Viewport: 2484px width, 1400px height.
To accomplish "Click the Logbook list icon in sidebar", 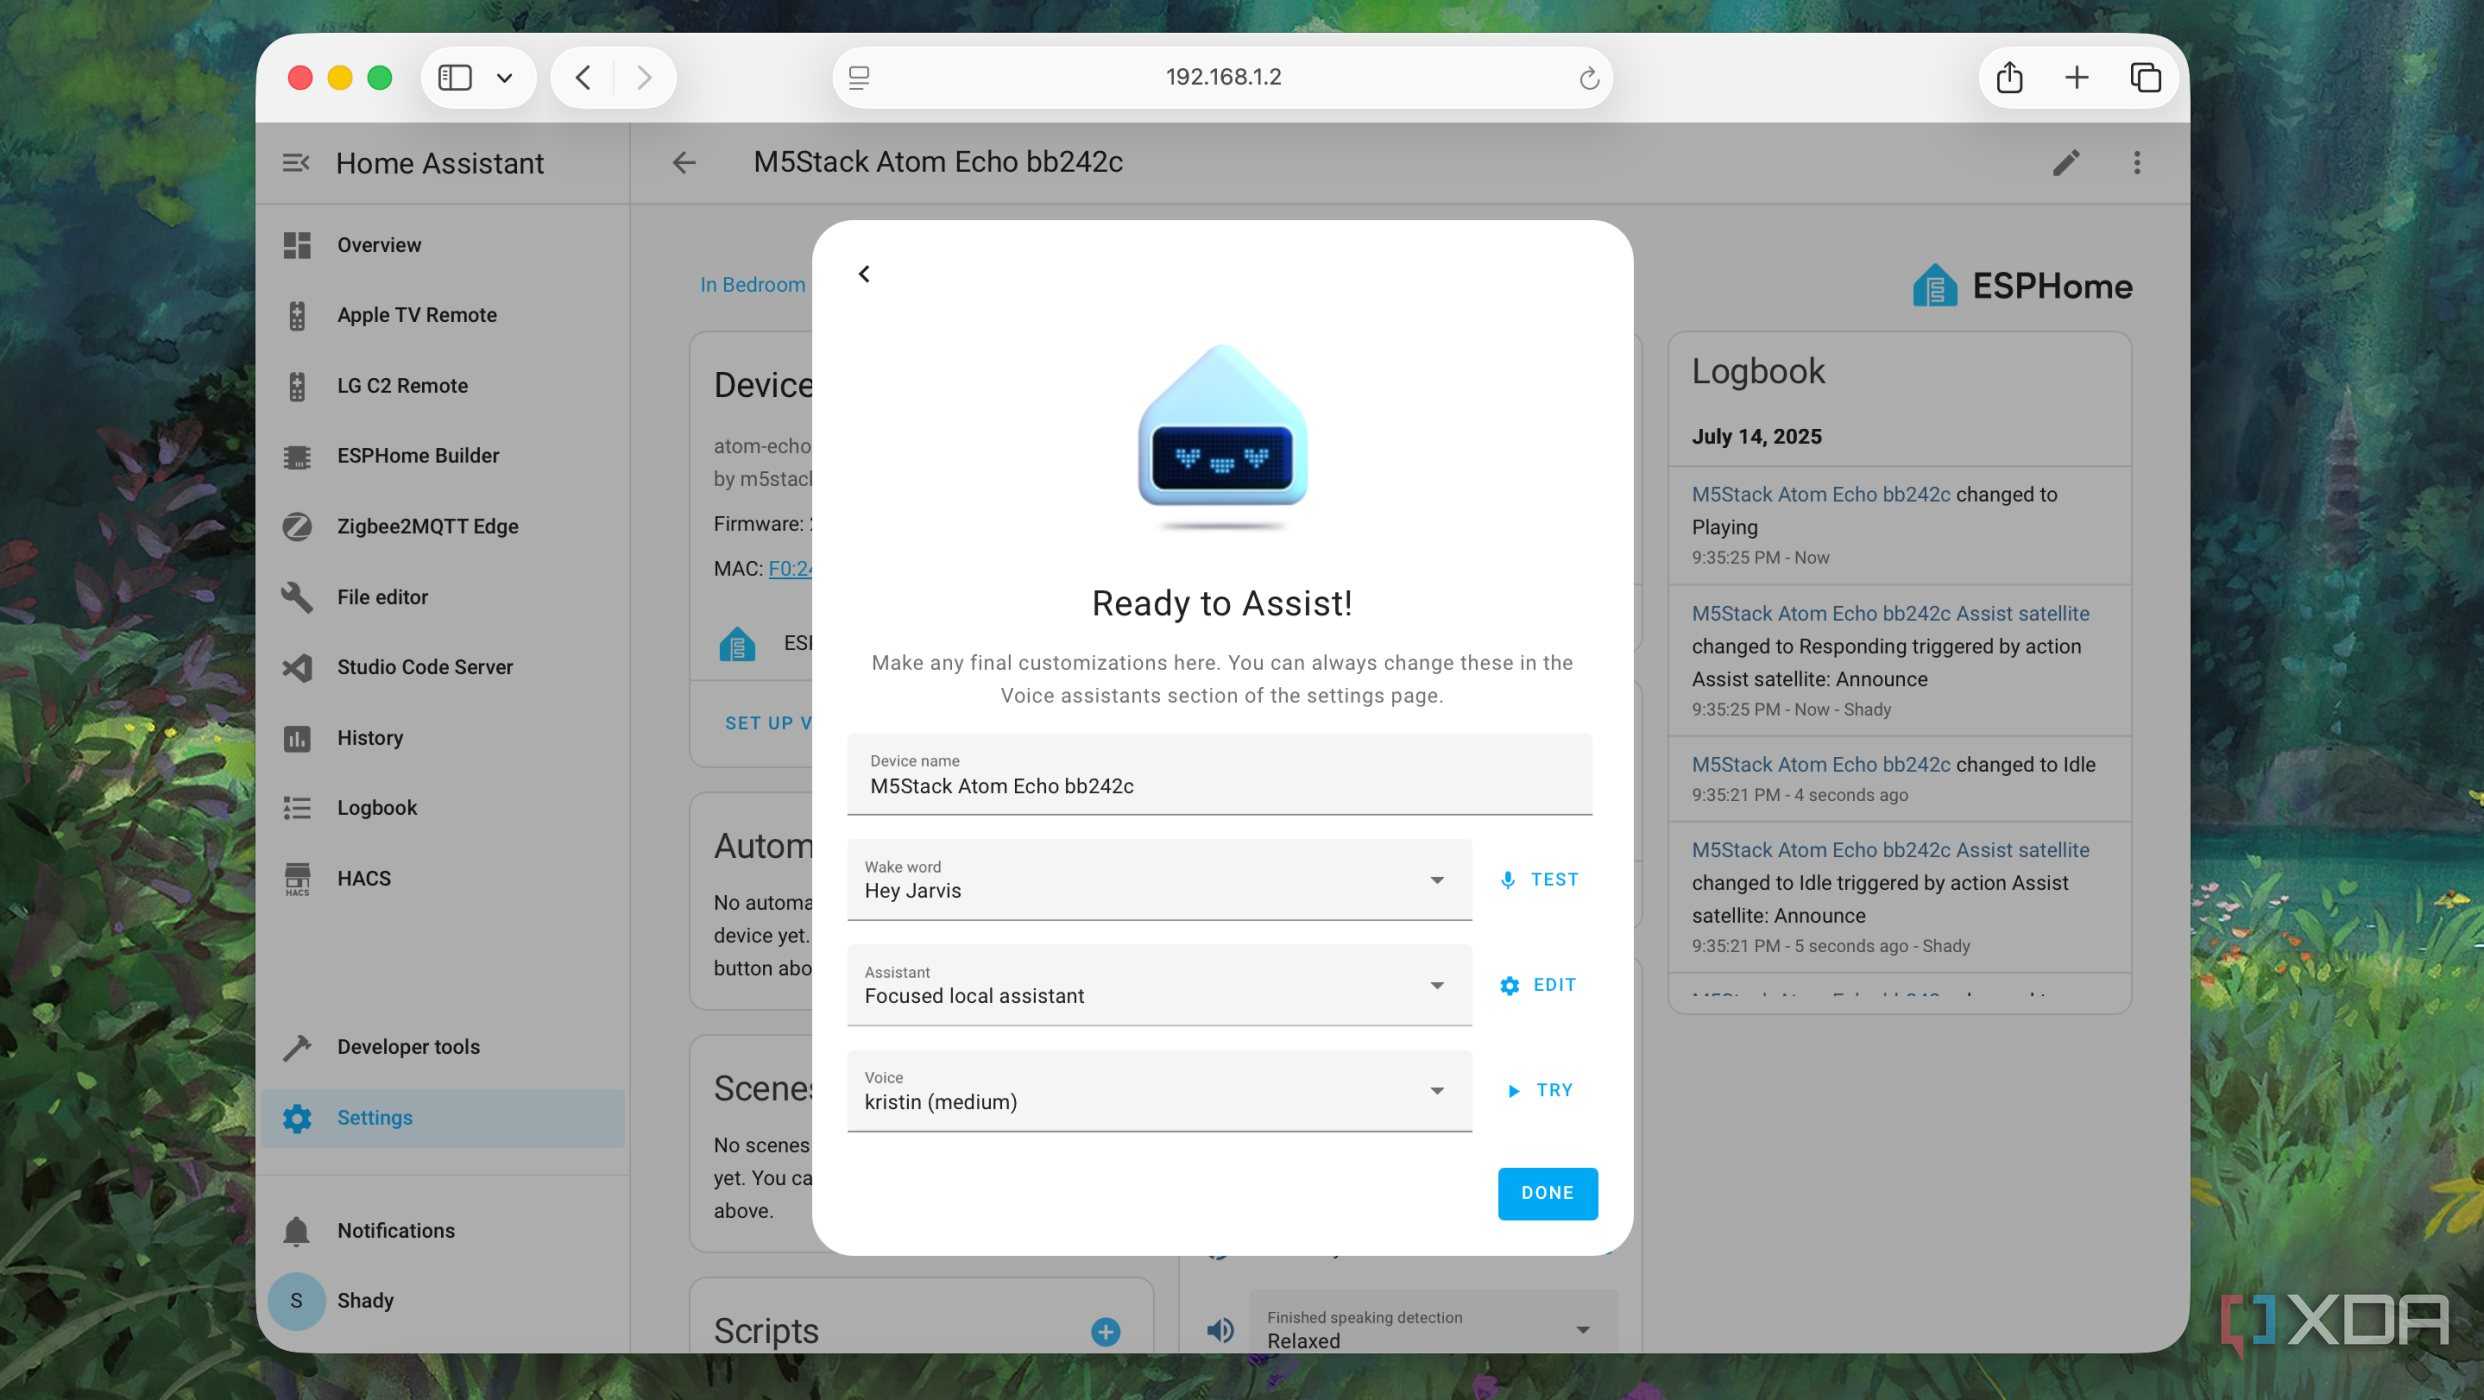I will click(297, 808).
